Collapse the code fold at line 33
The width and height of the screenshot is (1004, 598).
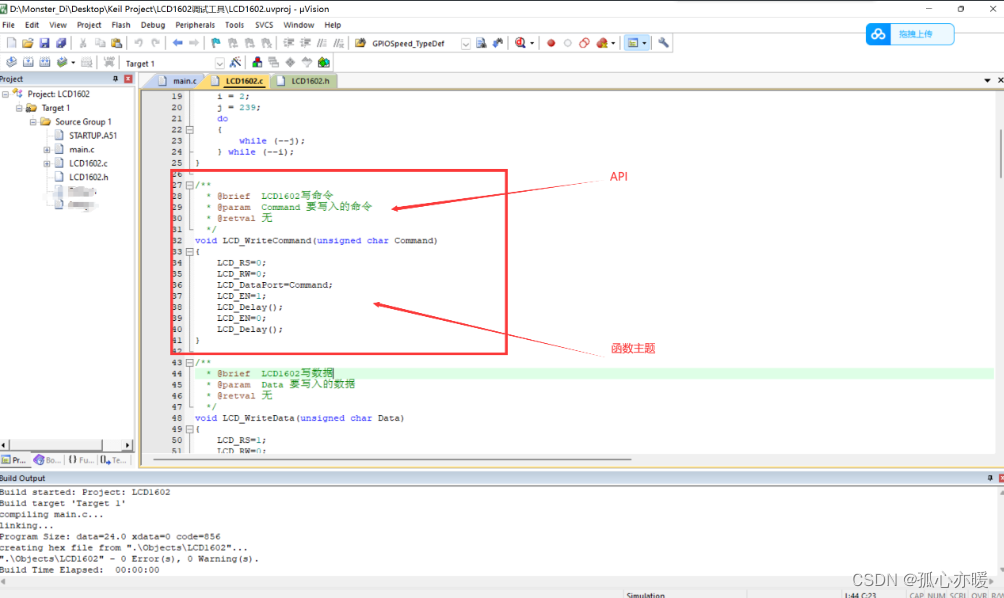[x=190, y=252]
